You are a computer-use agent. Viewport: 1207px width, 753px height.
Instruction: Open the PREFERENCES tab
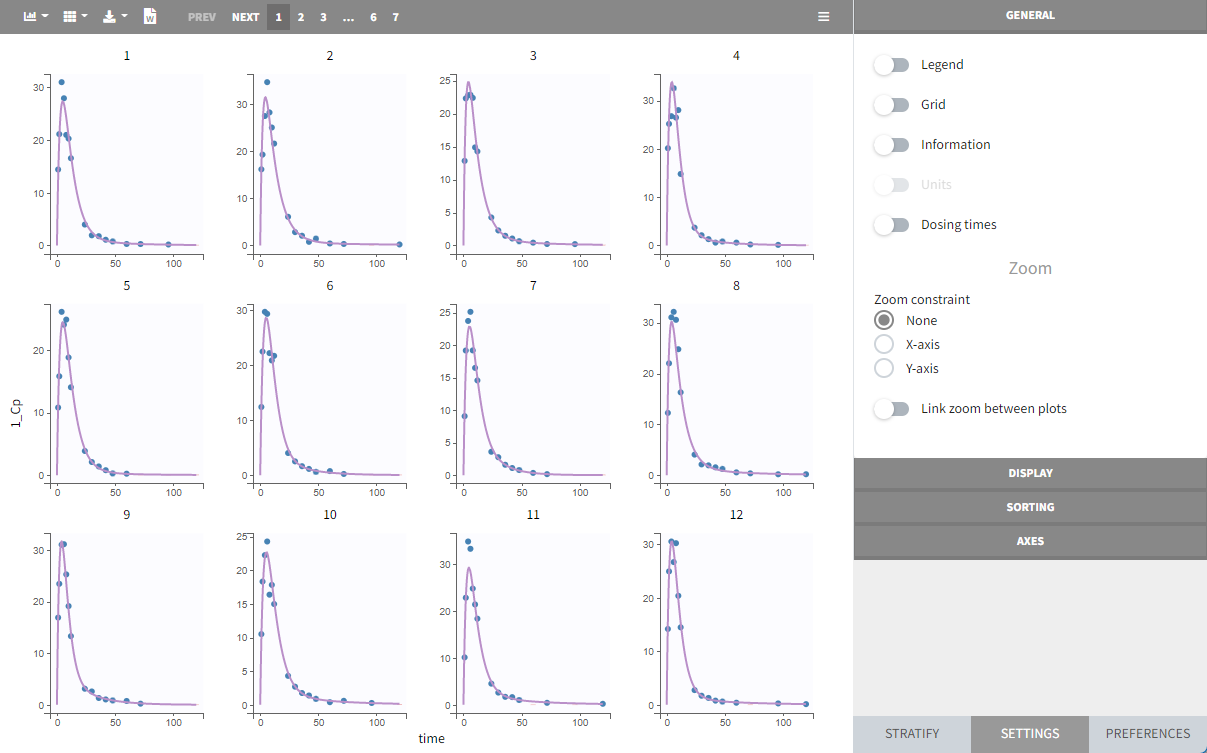(1148, 734)
